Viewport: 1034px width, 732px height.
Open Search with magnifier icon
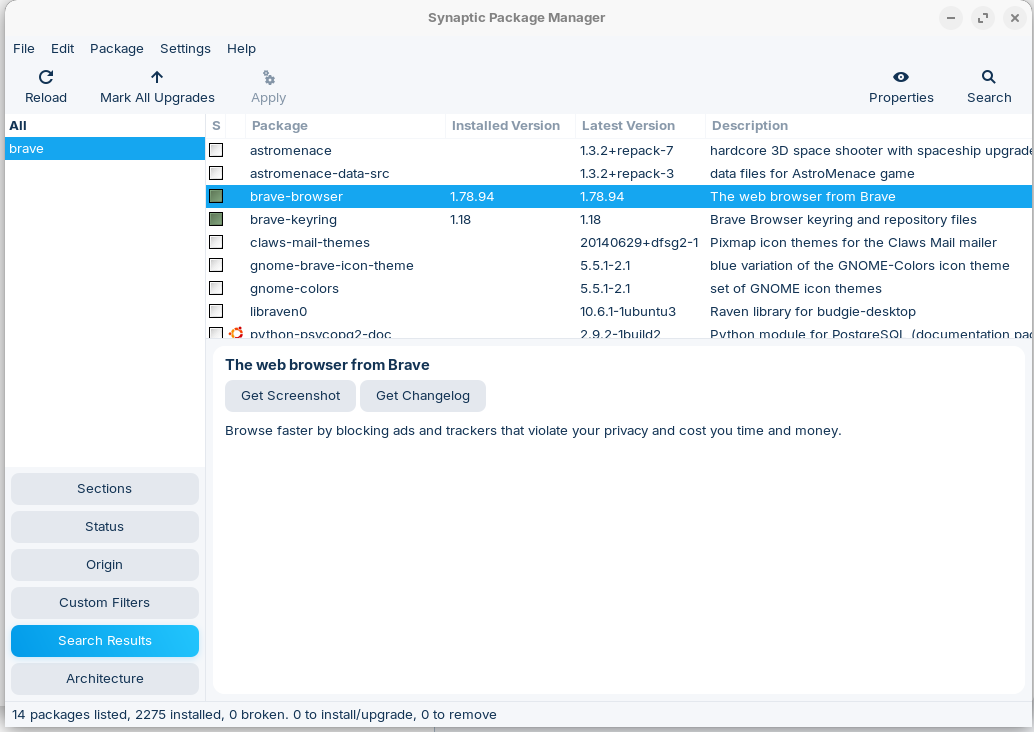click(989, 77)
